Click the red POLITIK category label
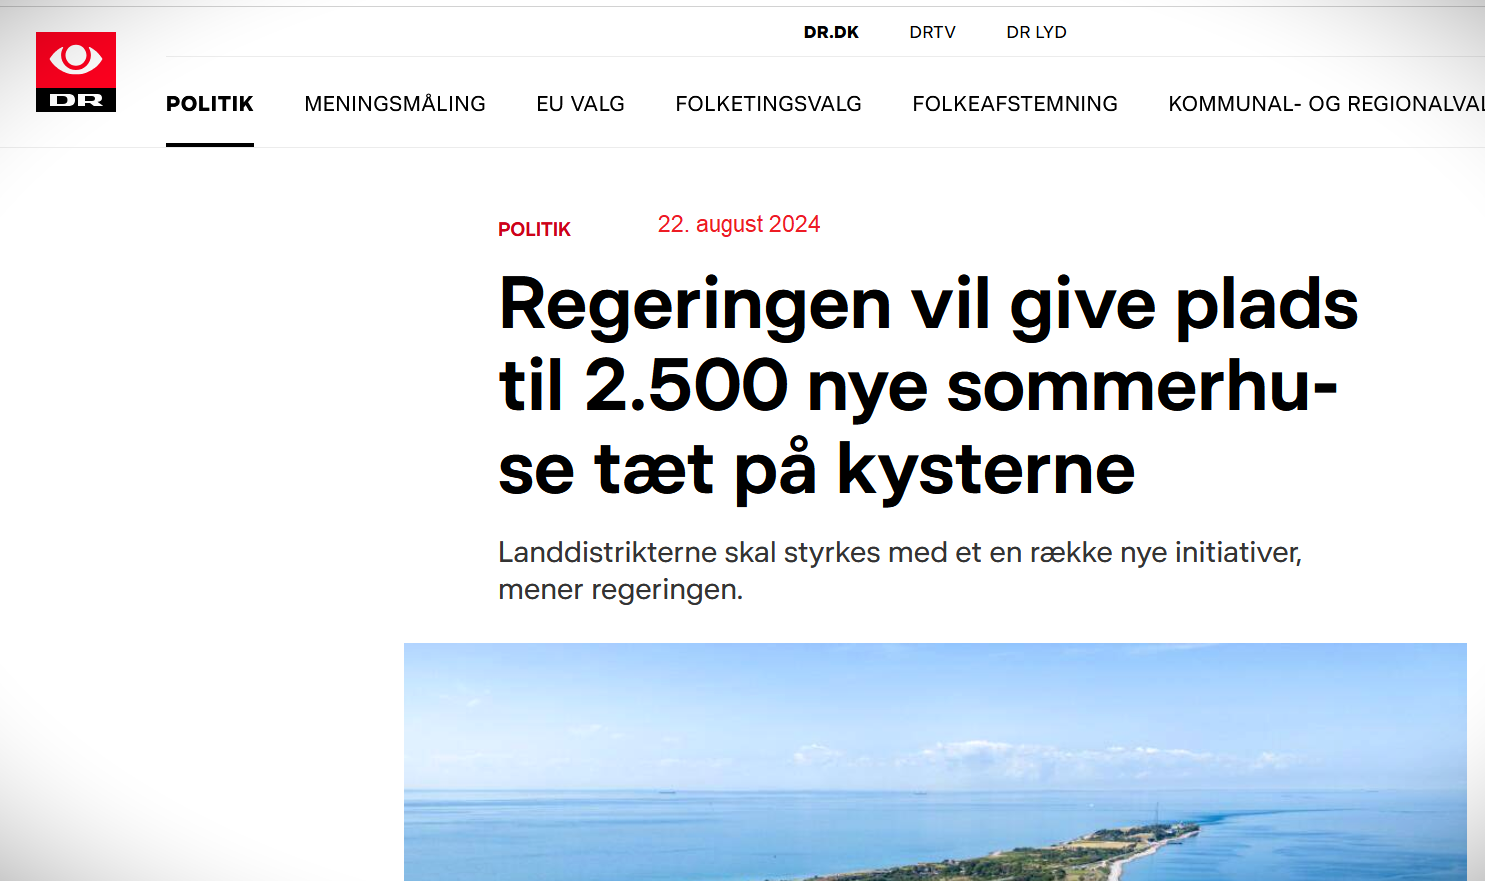Viewport: 1485px width, 881px height. pos(534,230)
